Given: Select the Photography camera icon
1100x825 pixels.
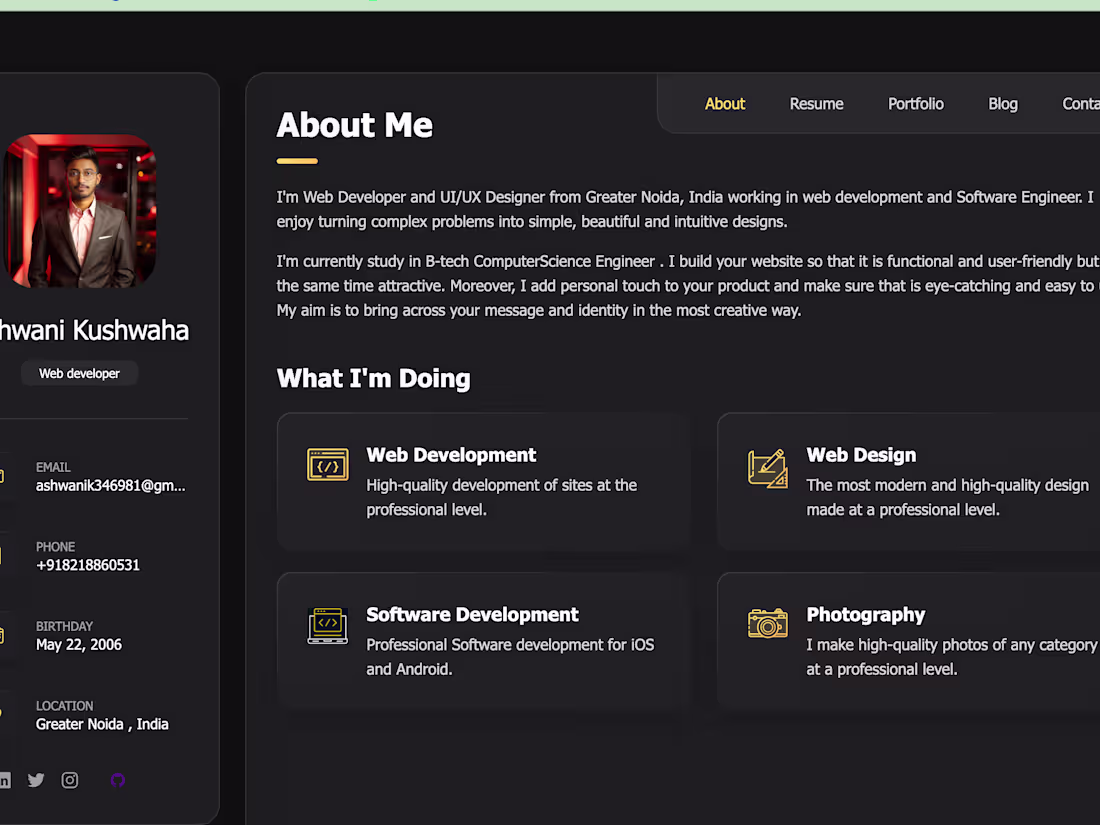Looking at the screenshot, I should point(767,624).
